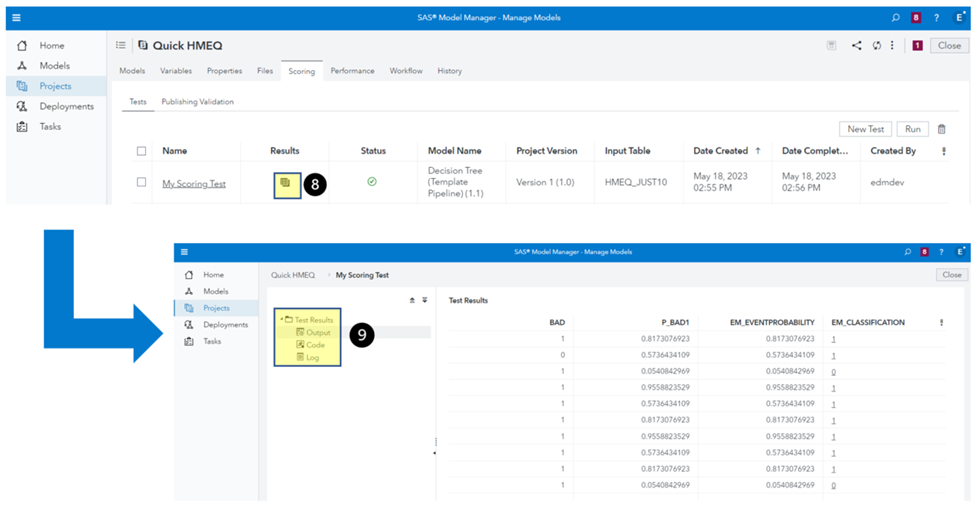Click the Run button
The height and width of the screenshot is (512, 975).
(912, 129)
